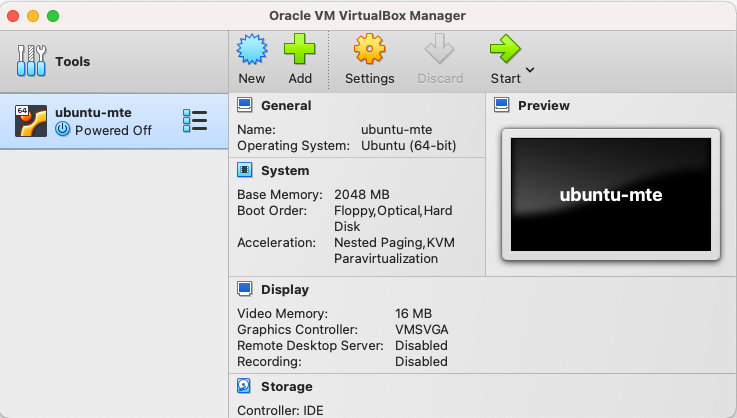Click the VMSVGA graphics controller value
Viewport: 737px width, 418px height.
[422, 330]
